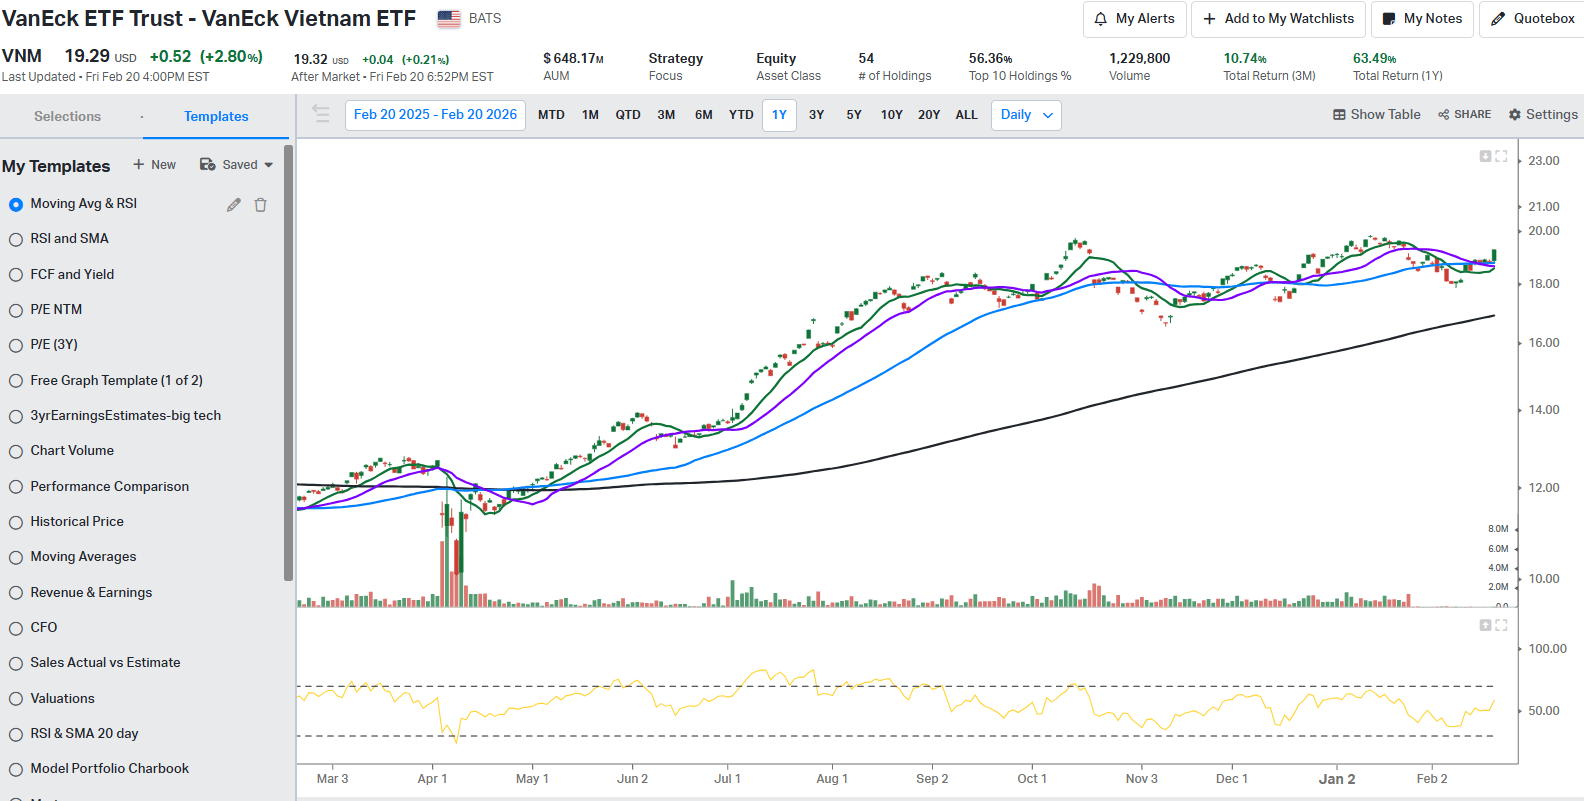
Task: Open My Notes
Action: [1422, 19]
